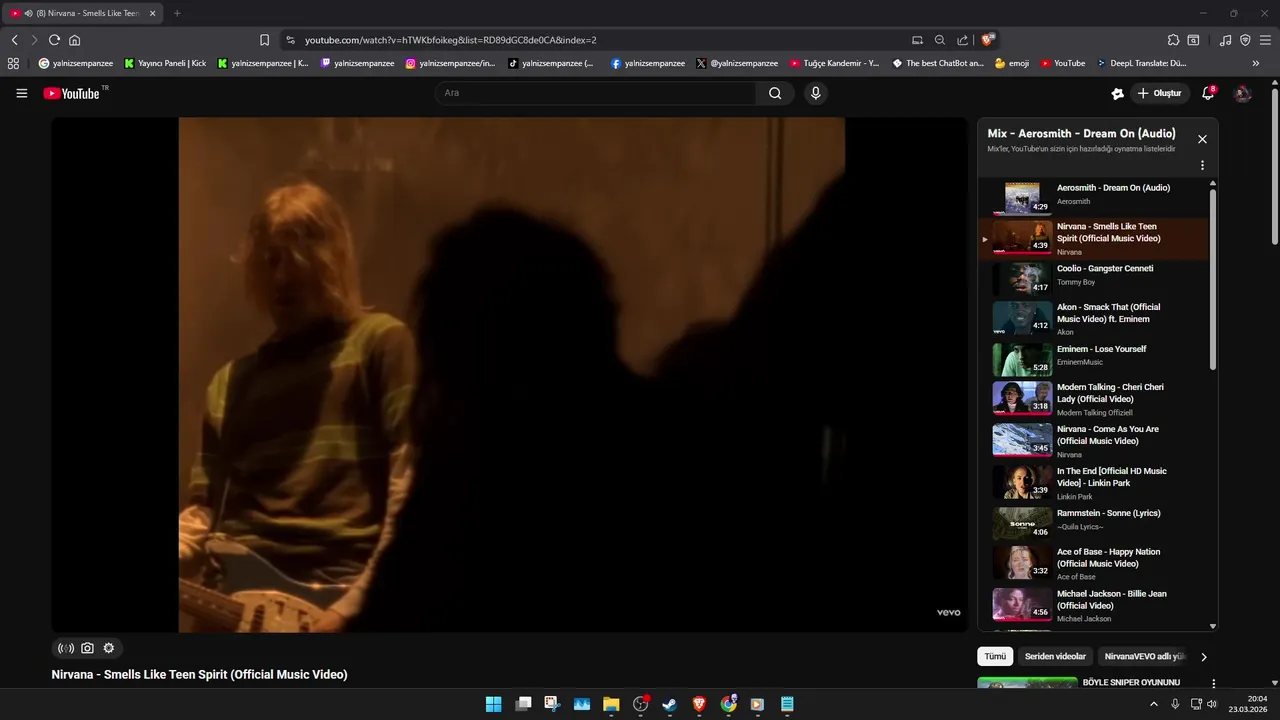Open Brave Shields lion icon
The image size is (1280, 720).
(988, 40)
